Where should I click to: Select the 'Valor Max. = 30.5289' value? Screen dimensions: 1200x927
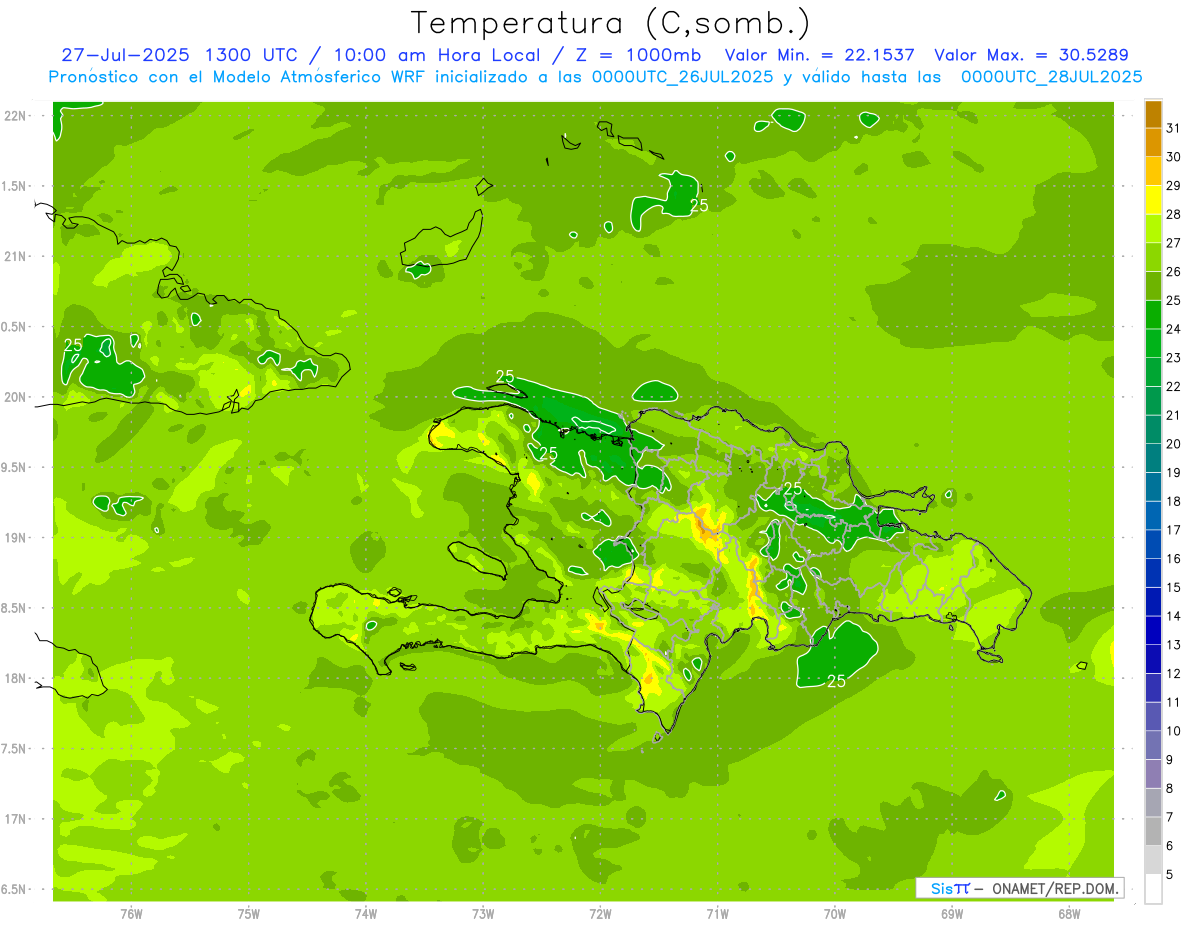(1031, 55)
